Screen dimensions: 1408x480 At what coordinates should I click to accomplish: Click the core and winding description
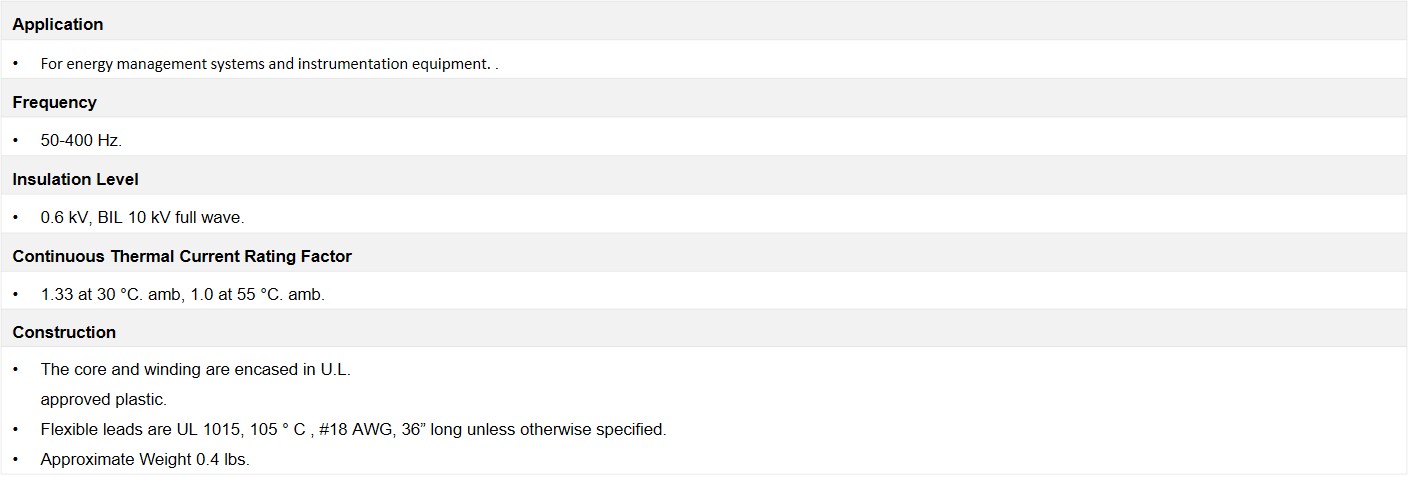[x=195, y=369]
